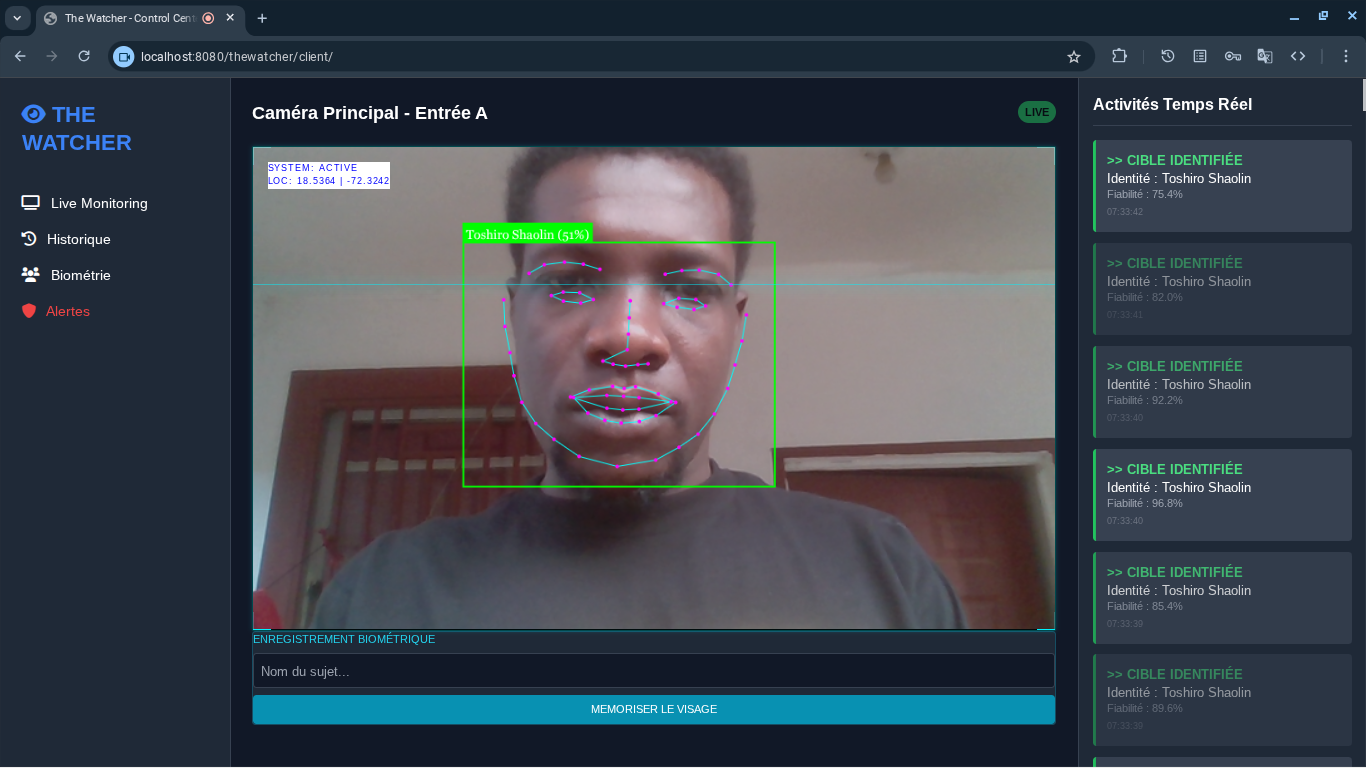The image size is (1366, 768).
Task: Open a new browser tab
Action: tap(262, 18)
